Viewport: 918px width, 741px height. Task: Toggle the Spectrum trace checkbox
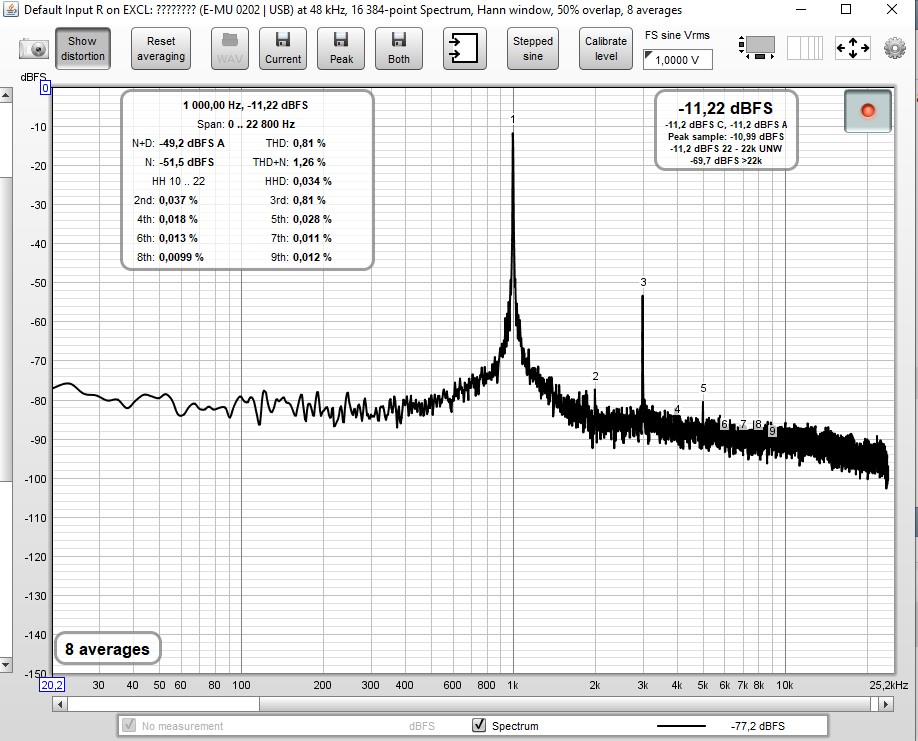click(x=479, y=725)
